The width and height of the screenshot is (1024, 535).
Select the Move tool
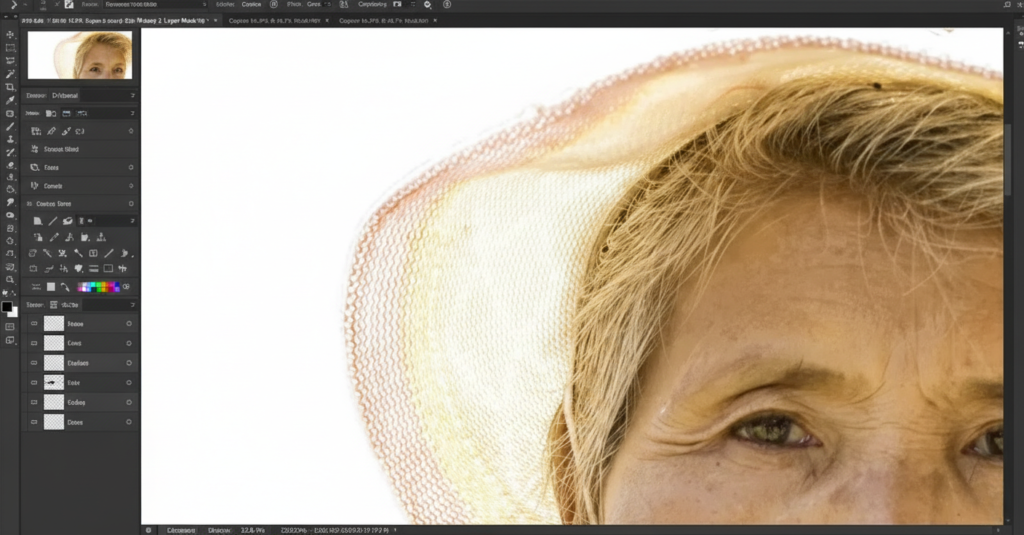[x=10, y=35]
